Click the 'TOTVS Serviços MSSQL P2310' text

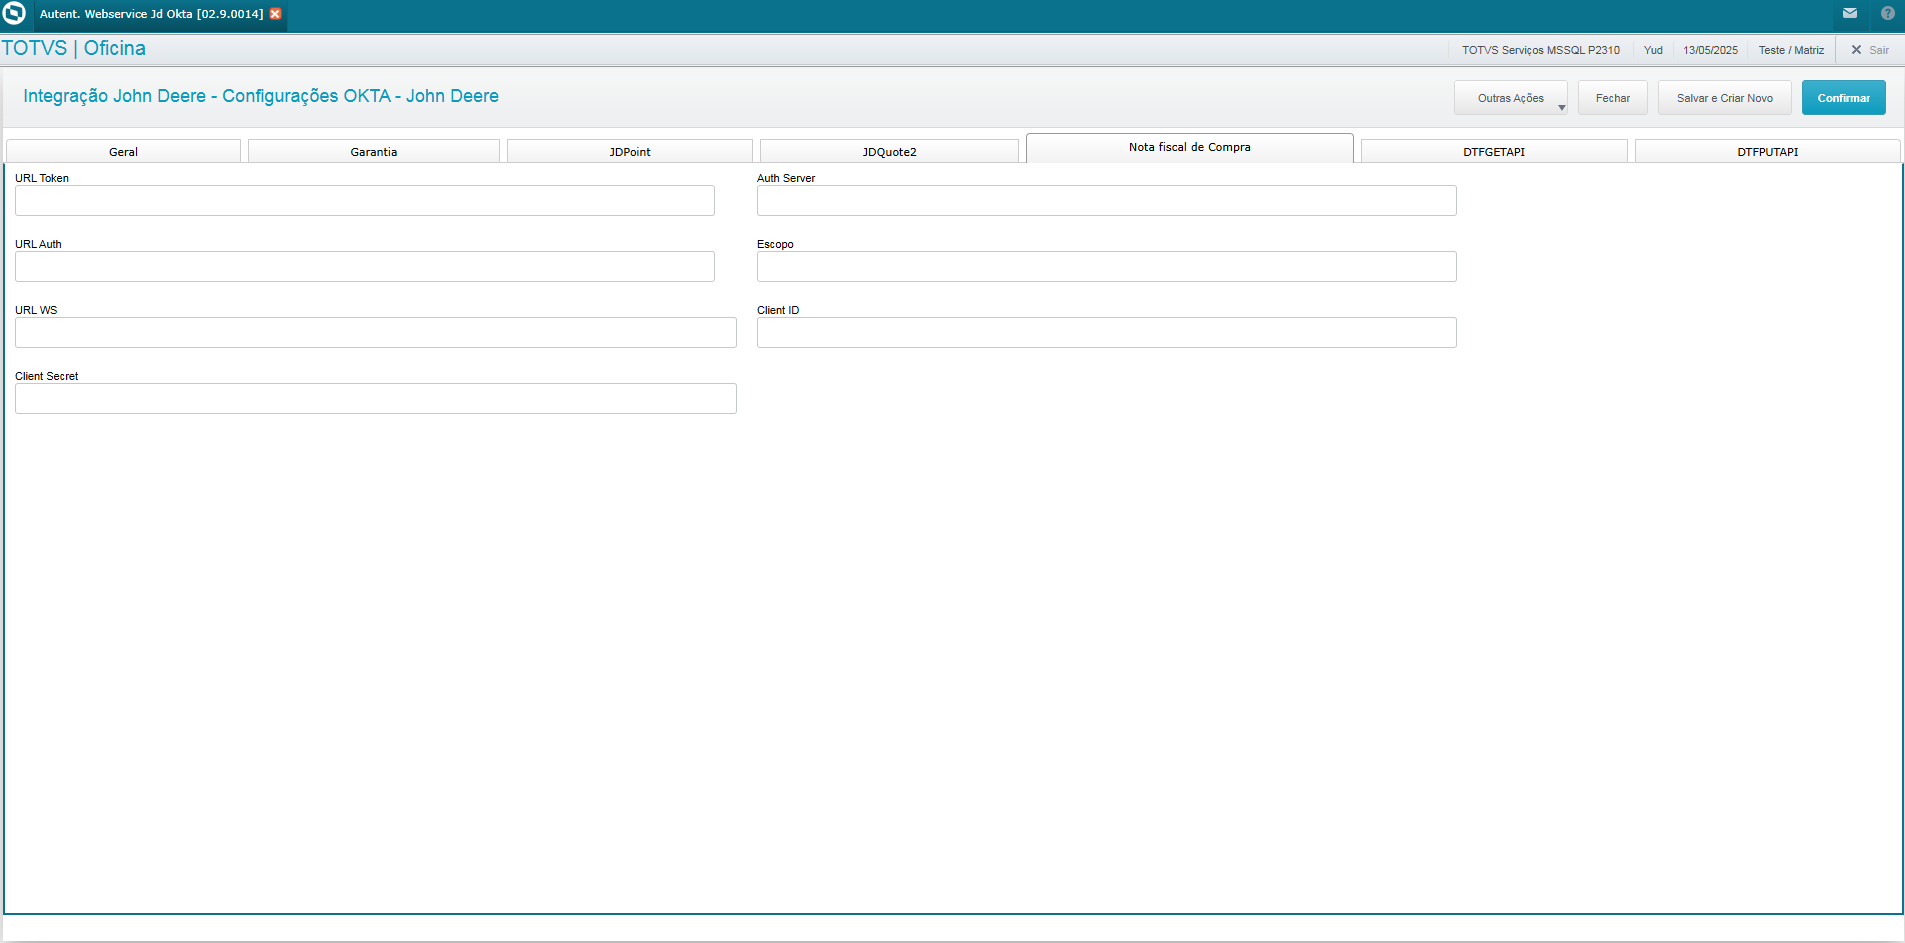(x=1541, y=50)
